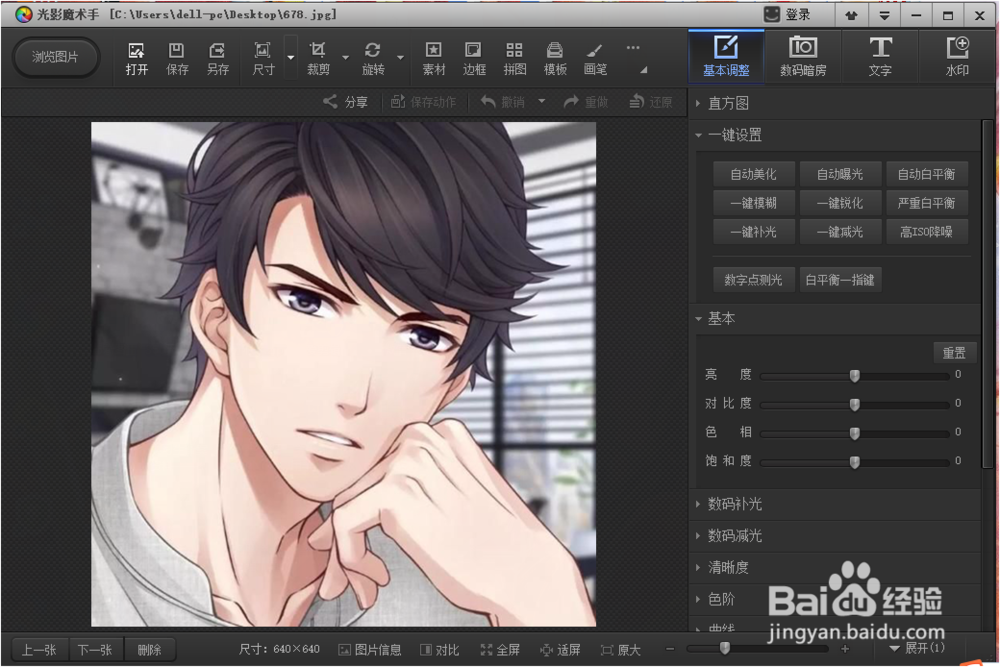Apply 自动白平衡 auto white balance
The width and height of the screenshot is (1000, 667).
coord(927,174)
